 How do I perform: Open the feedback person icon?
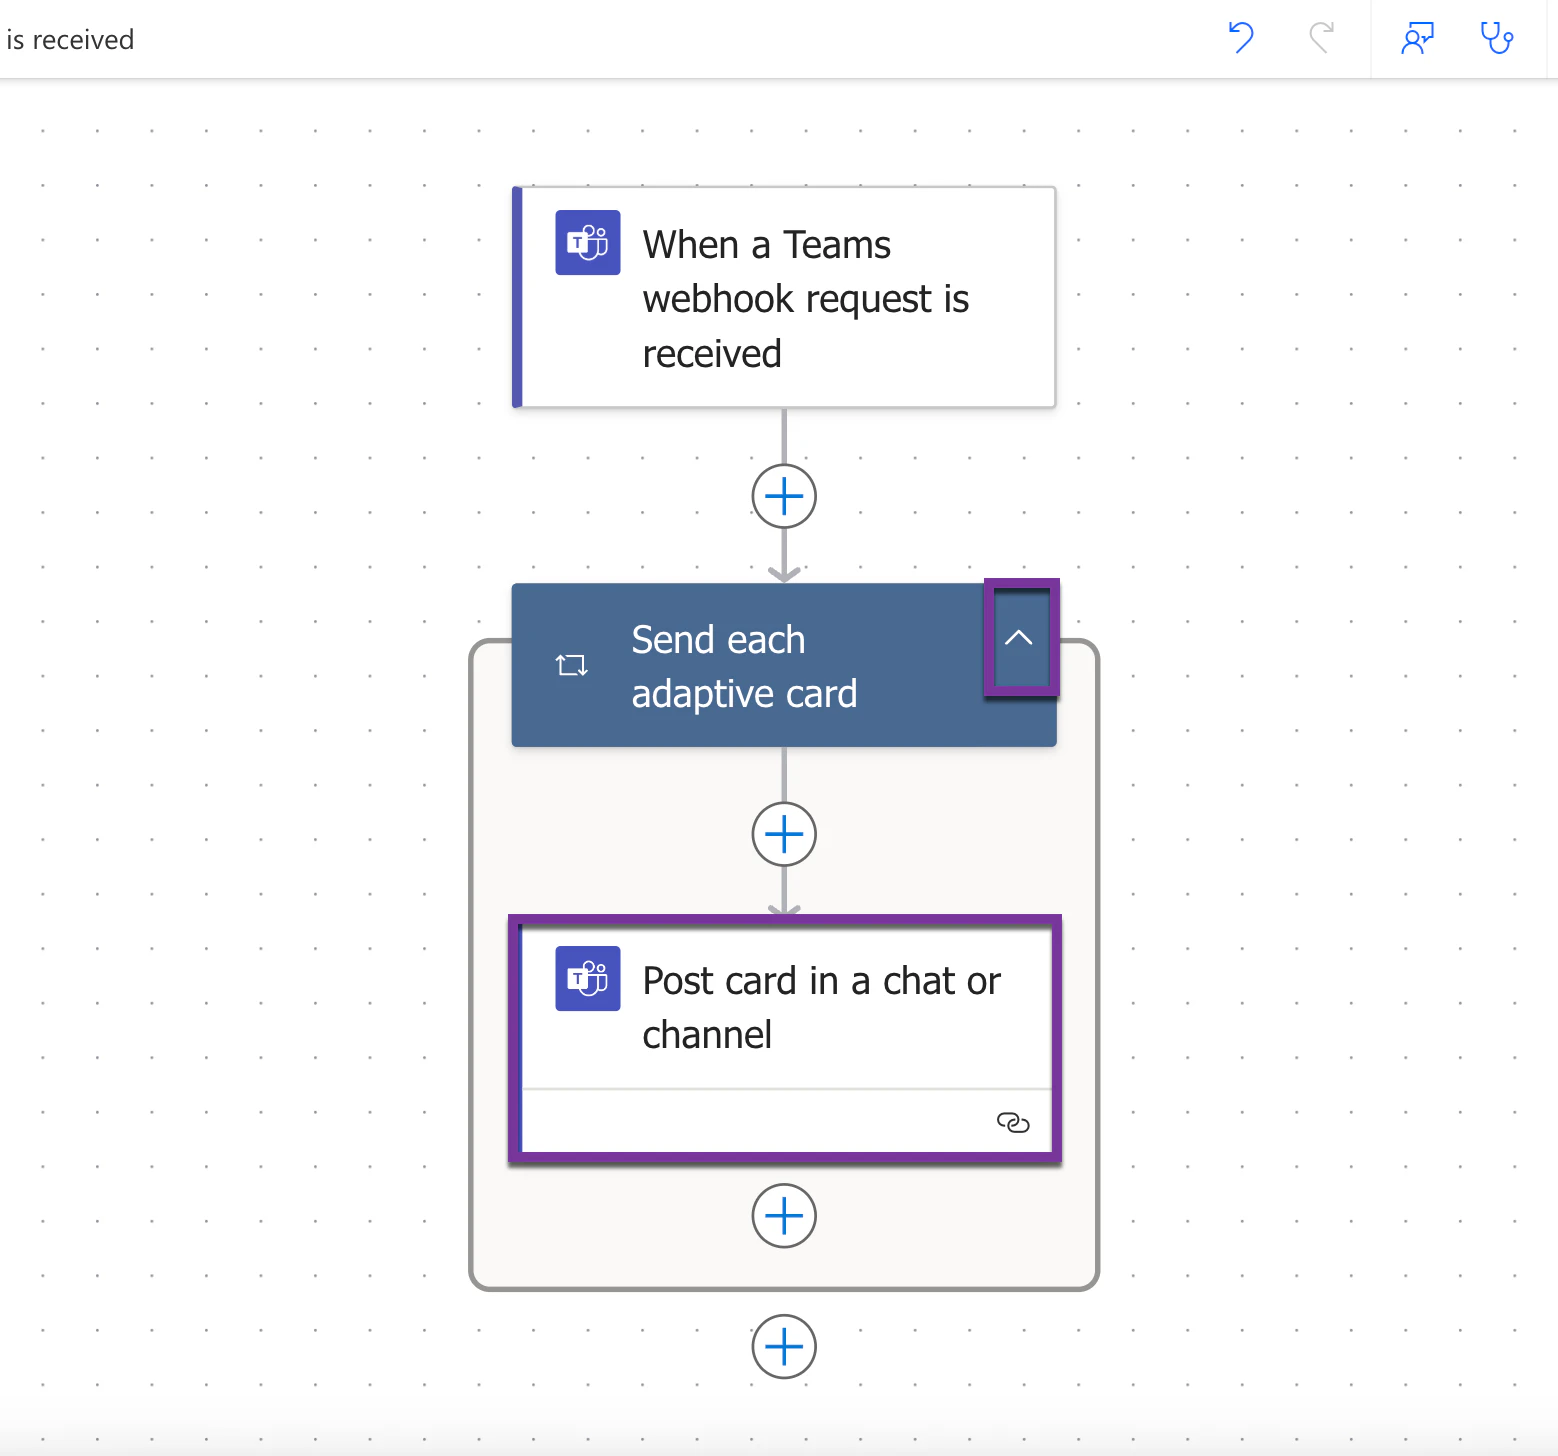click(x=1417, y=38)
